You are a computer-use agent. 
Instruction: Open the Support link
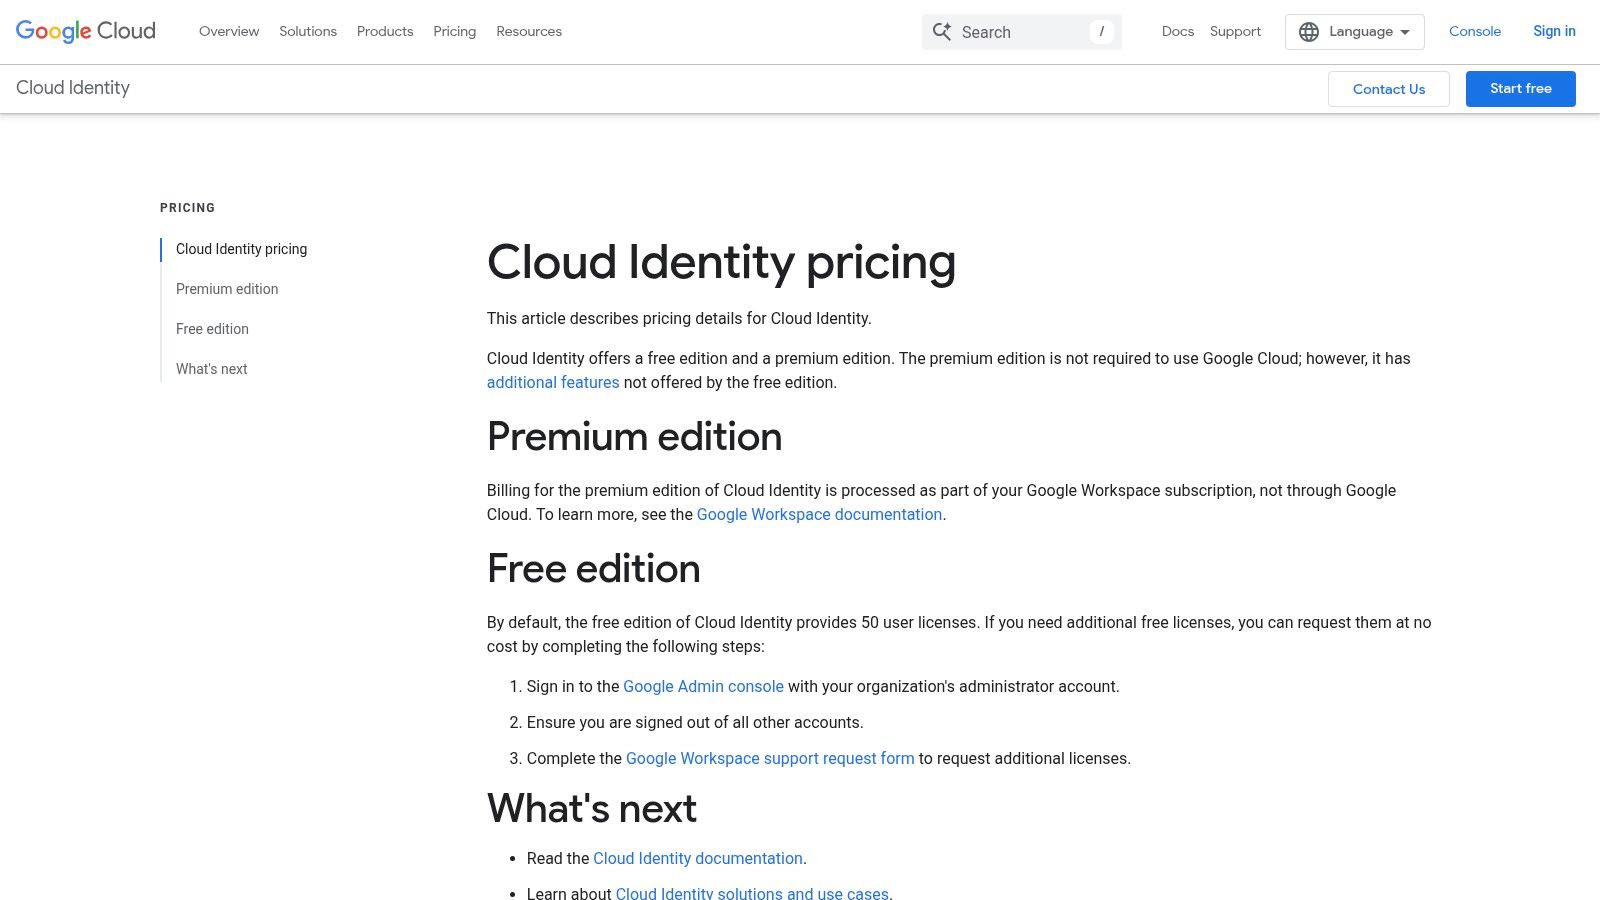1235,31
